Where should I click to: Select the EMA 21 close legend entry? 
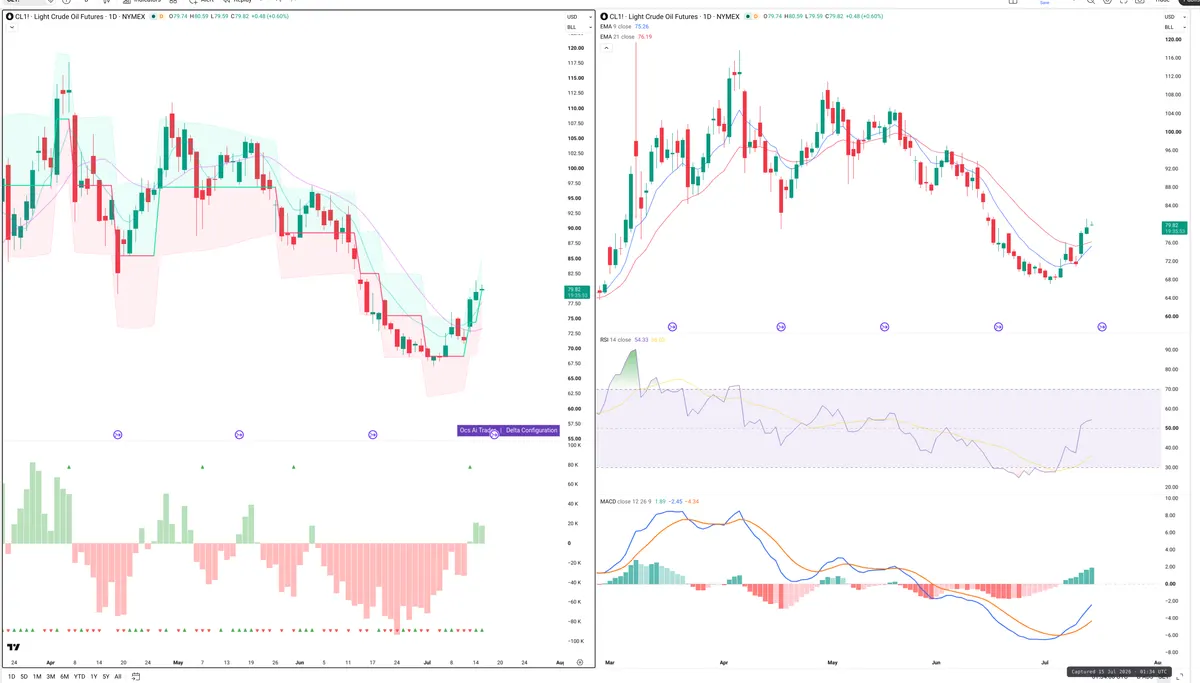coord(617,37)
